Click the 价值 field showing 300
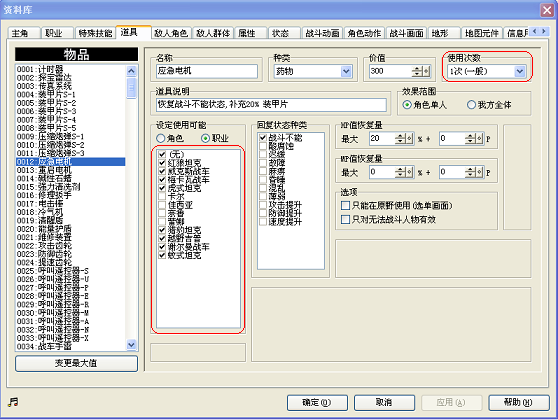This screenshot has height=420, width=558. pos(390,71)
